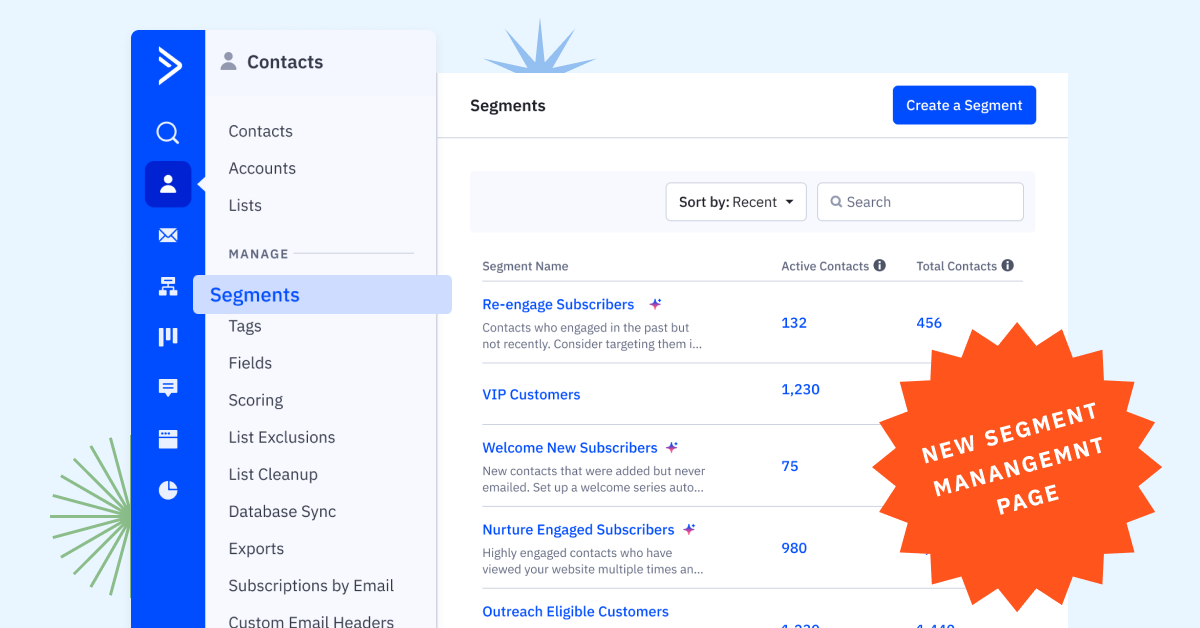Open the search icon in sidebar
The image size is (1200, 628).
pyautogui.click(x=168, y=133)
